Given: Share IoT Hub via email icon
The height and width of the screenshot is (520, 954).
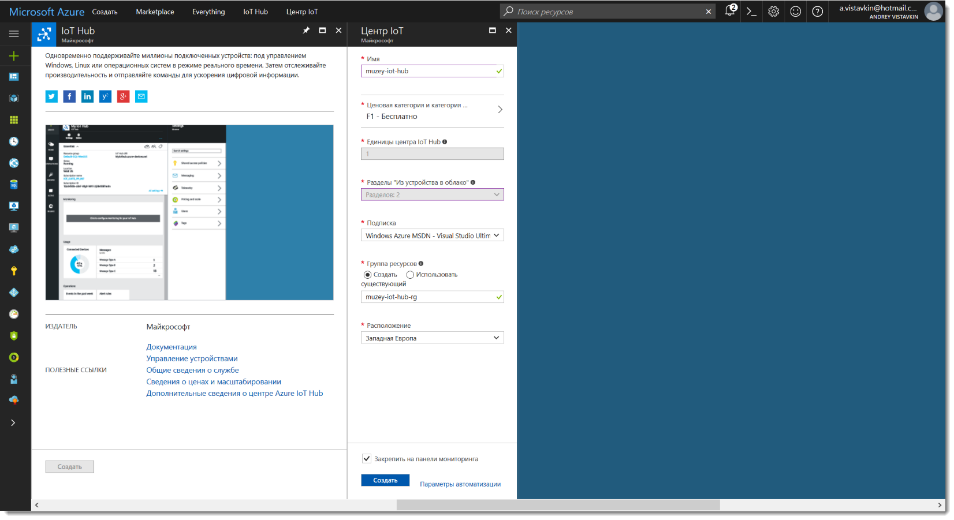Looking at the screenshot, I should point(141,97).
